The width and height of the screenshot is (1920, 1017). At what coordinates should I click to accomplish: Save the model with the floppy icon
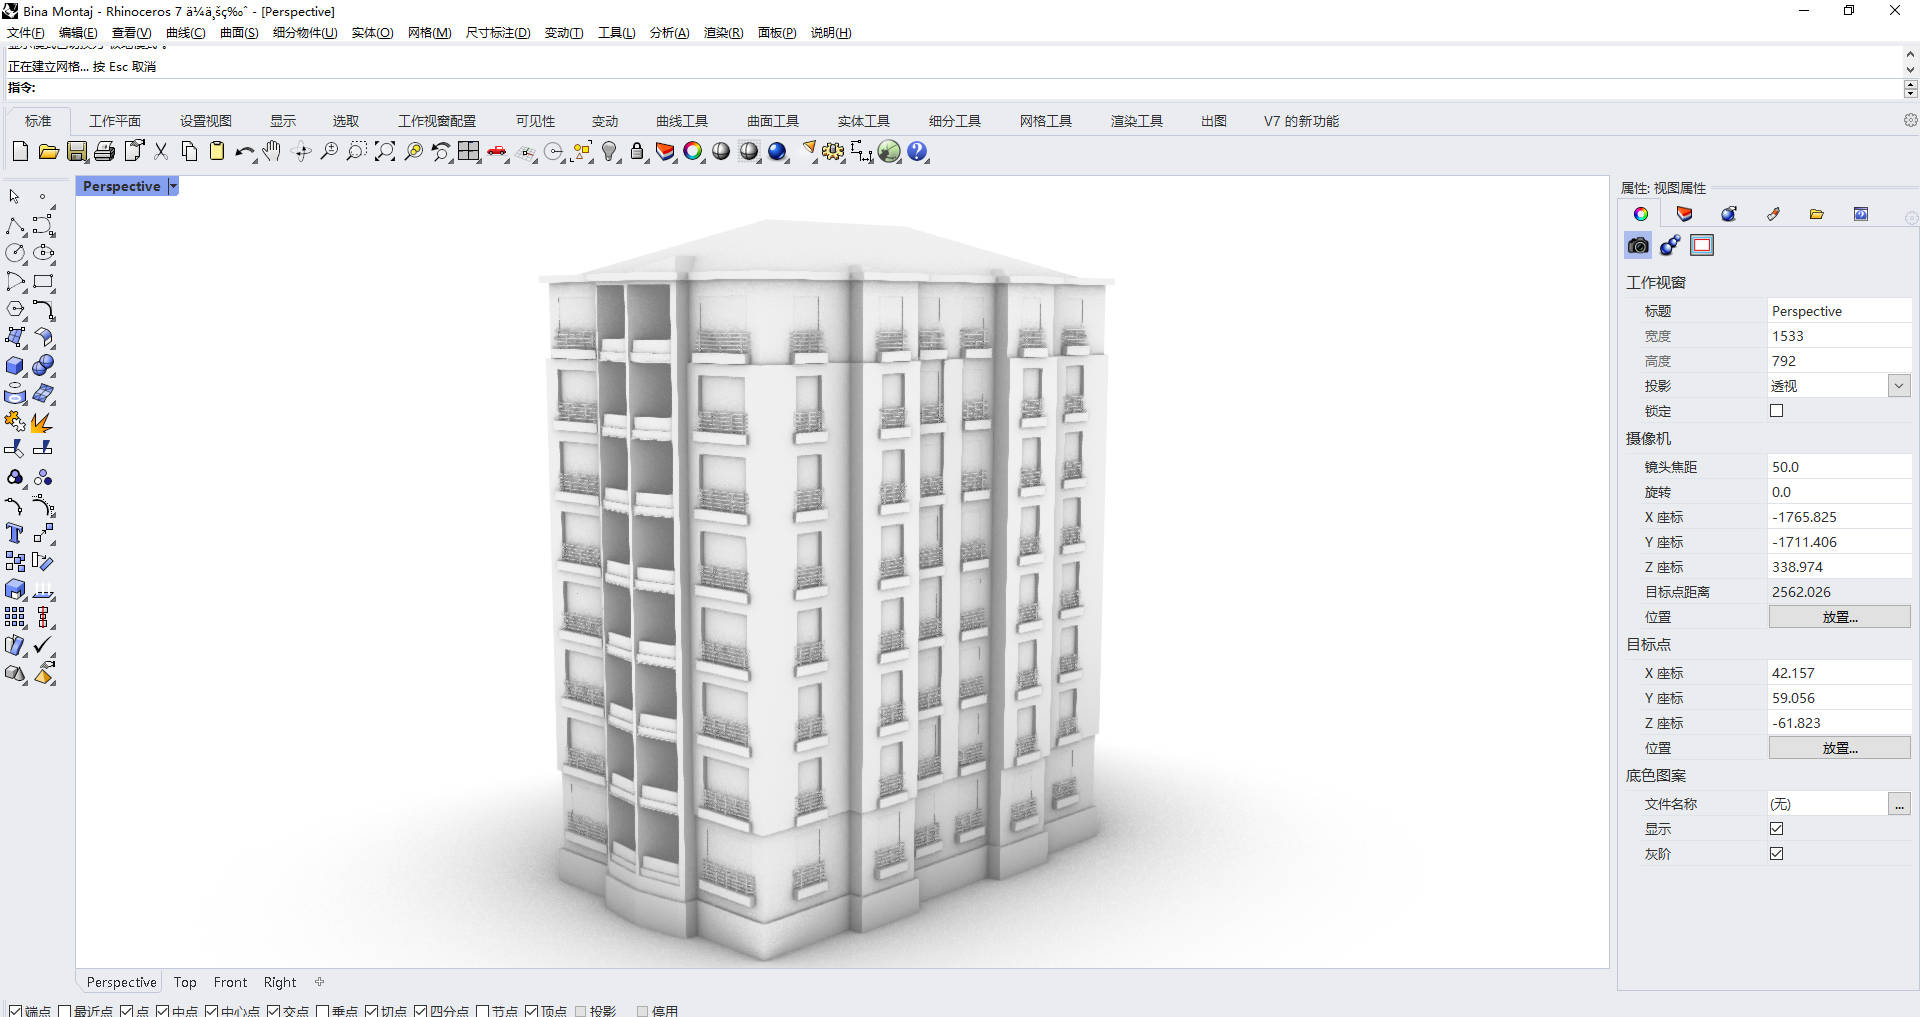click(77, 151)
